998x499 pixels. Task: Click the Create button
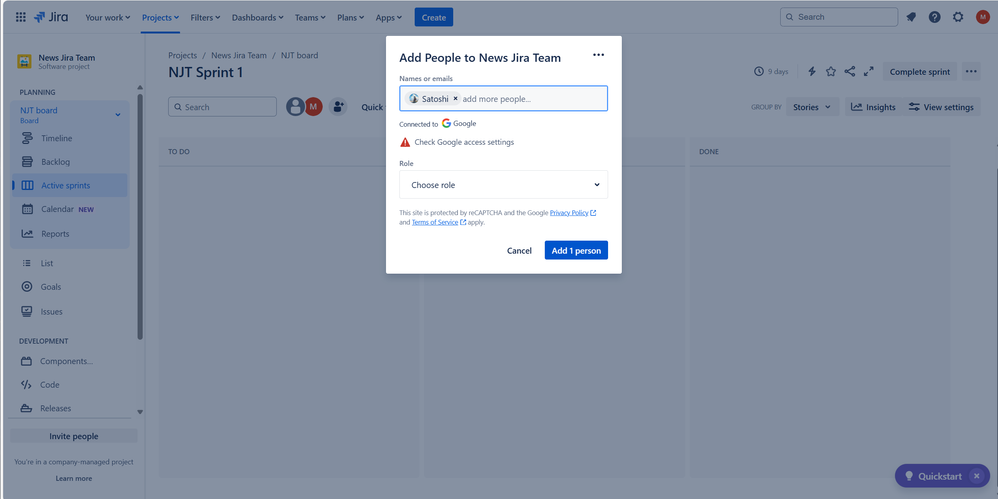[x=433, y=17]
